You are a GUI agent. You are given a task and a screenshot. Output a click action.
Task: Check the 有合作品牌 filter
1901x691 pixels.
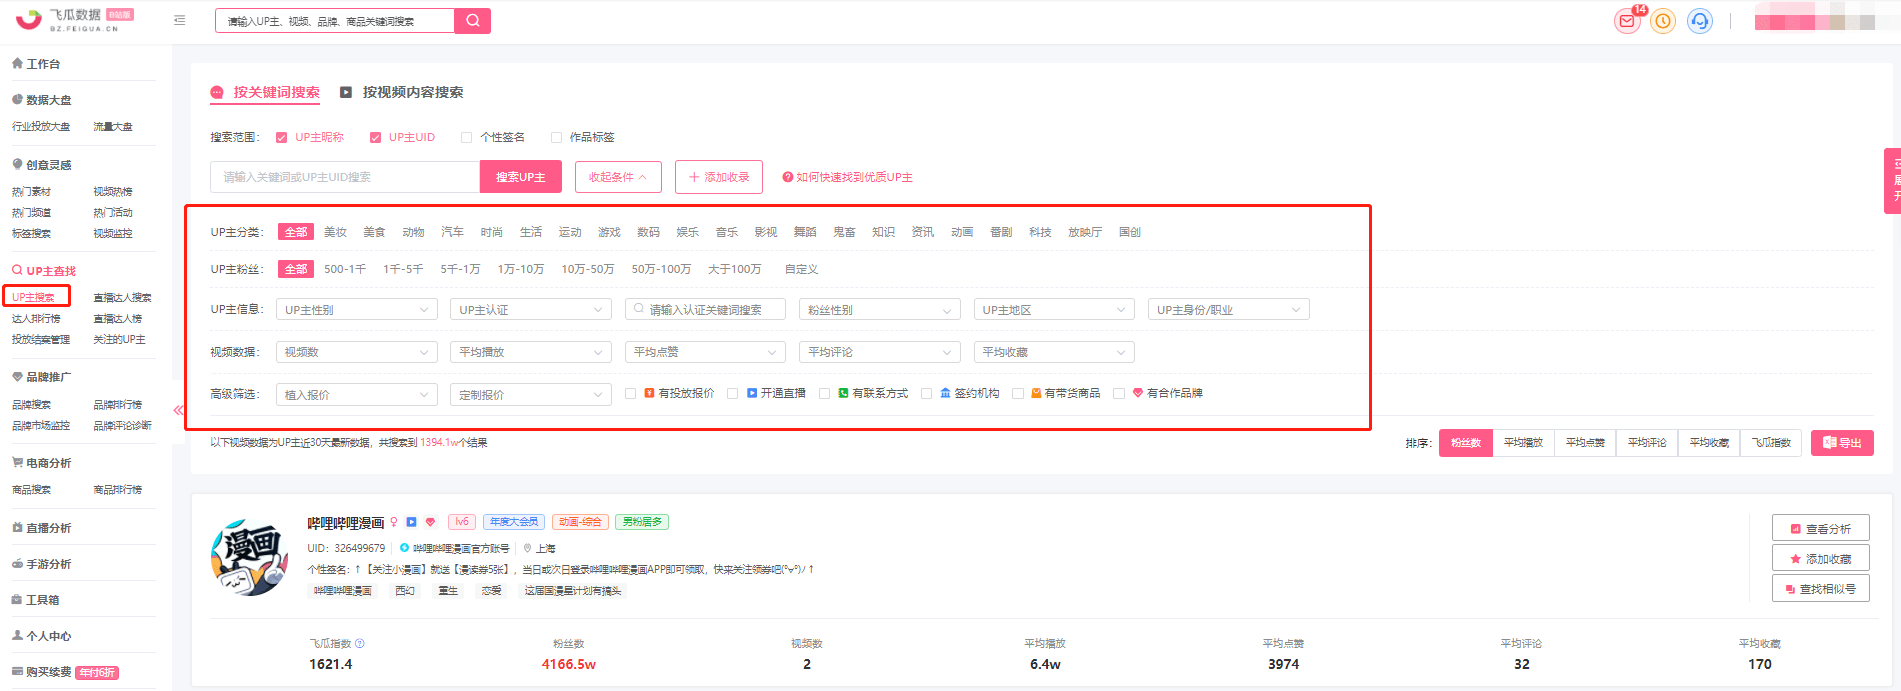(x=1120, y=394)
